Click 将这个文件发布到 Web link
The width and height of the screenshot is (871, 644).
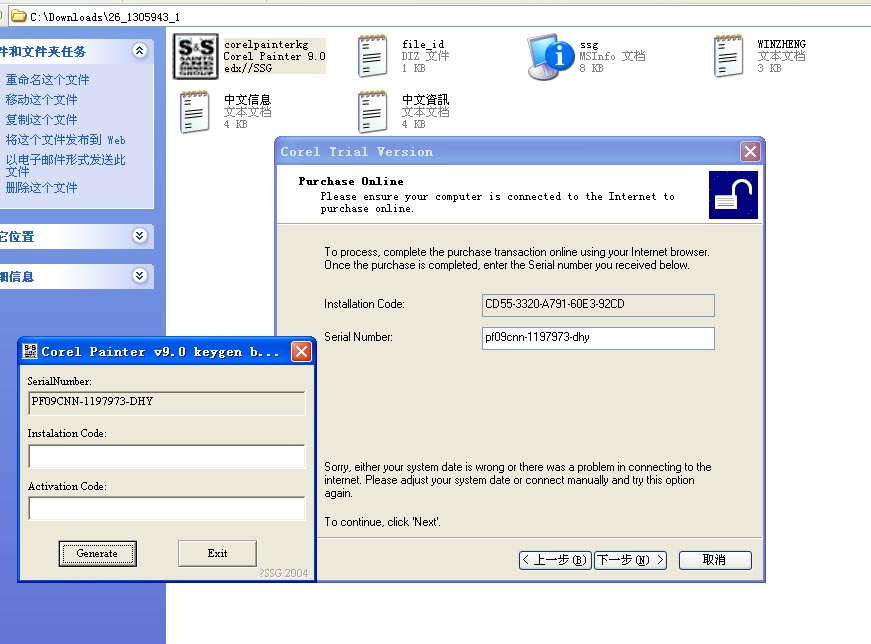[66, 139]
